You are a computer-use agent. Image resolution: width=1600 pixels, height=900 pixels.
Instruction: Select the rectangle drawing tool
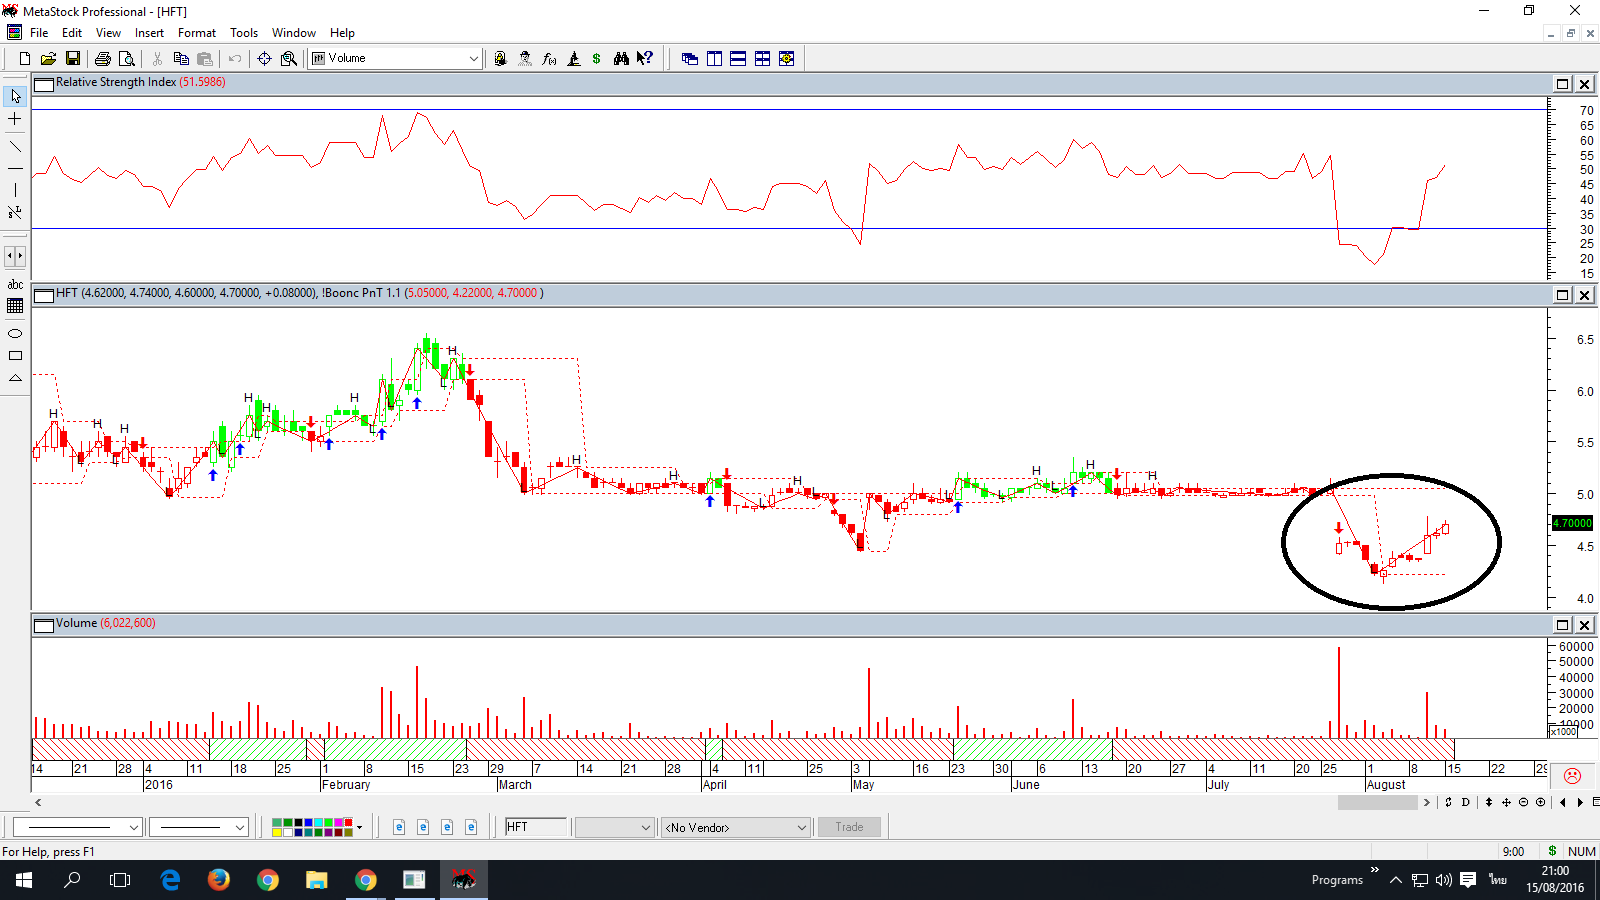tap(15, 356)
